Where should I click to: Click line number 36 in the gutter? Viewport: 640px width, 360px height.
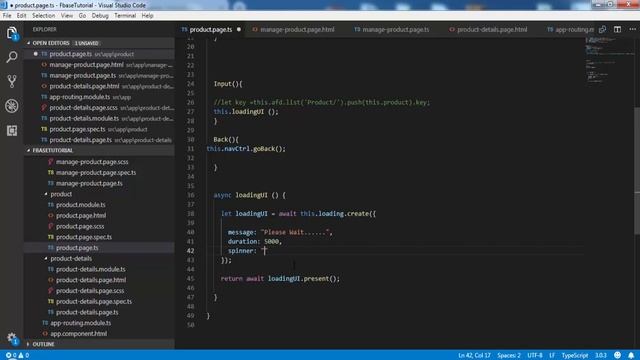pyautogui.click(x=190, y=195)
